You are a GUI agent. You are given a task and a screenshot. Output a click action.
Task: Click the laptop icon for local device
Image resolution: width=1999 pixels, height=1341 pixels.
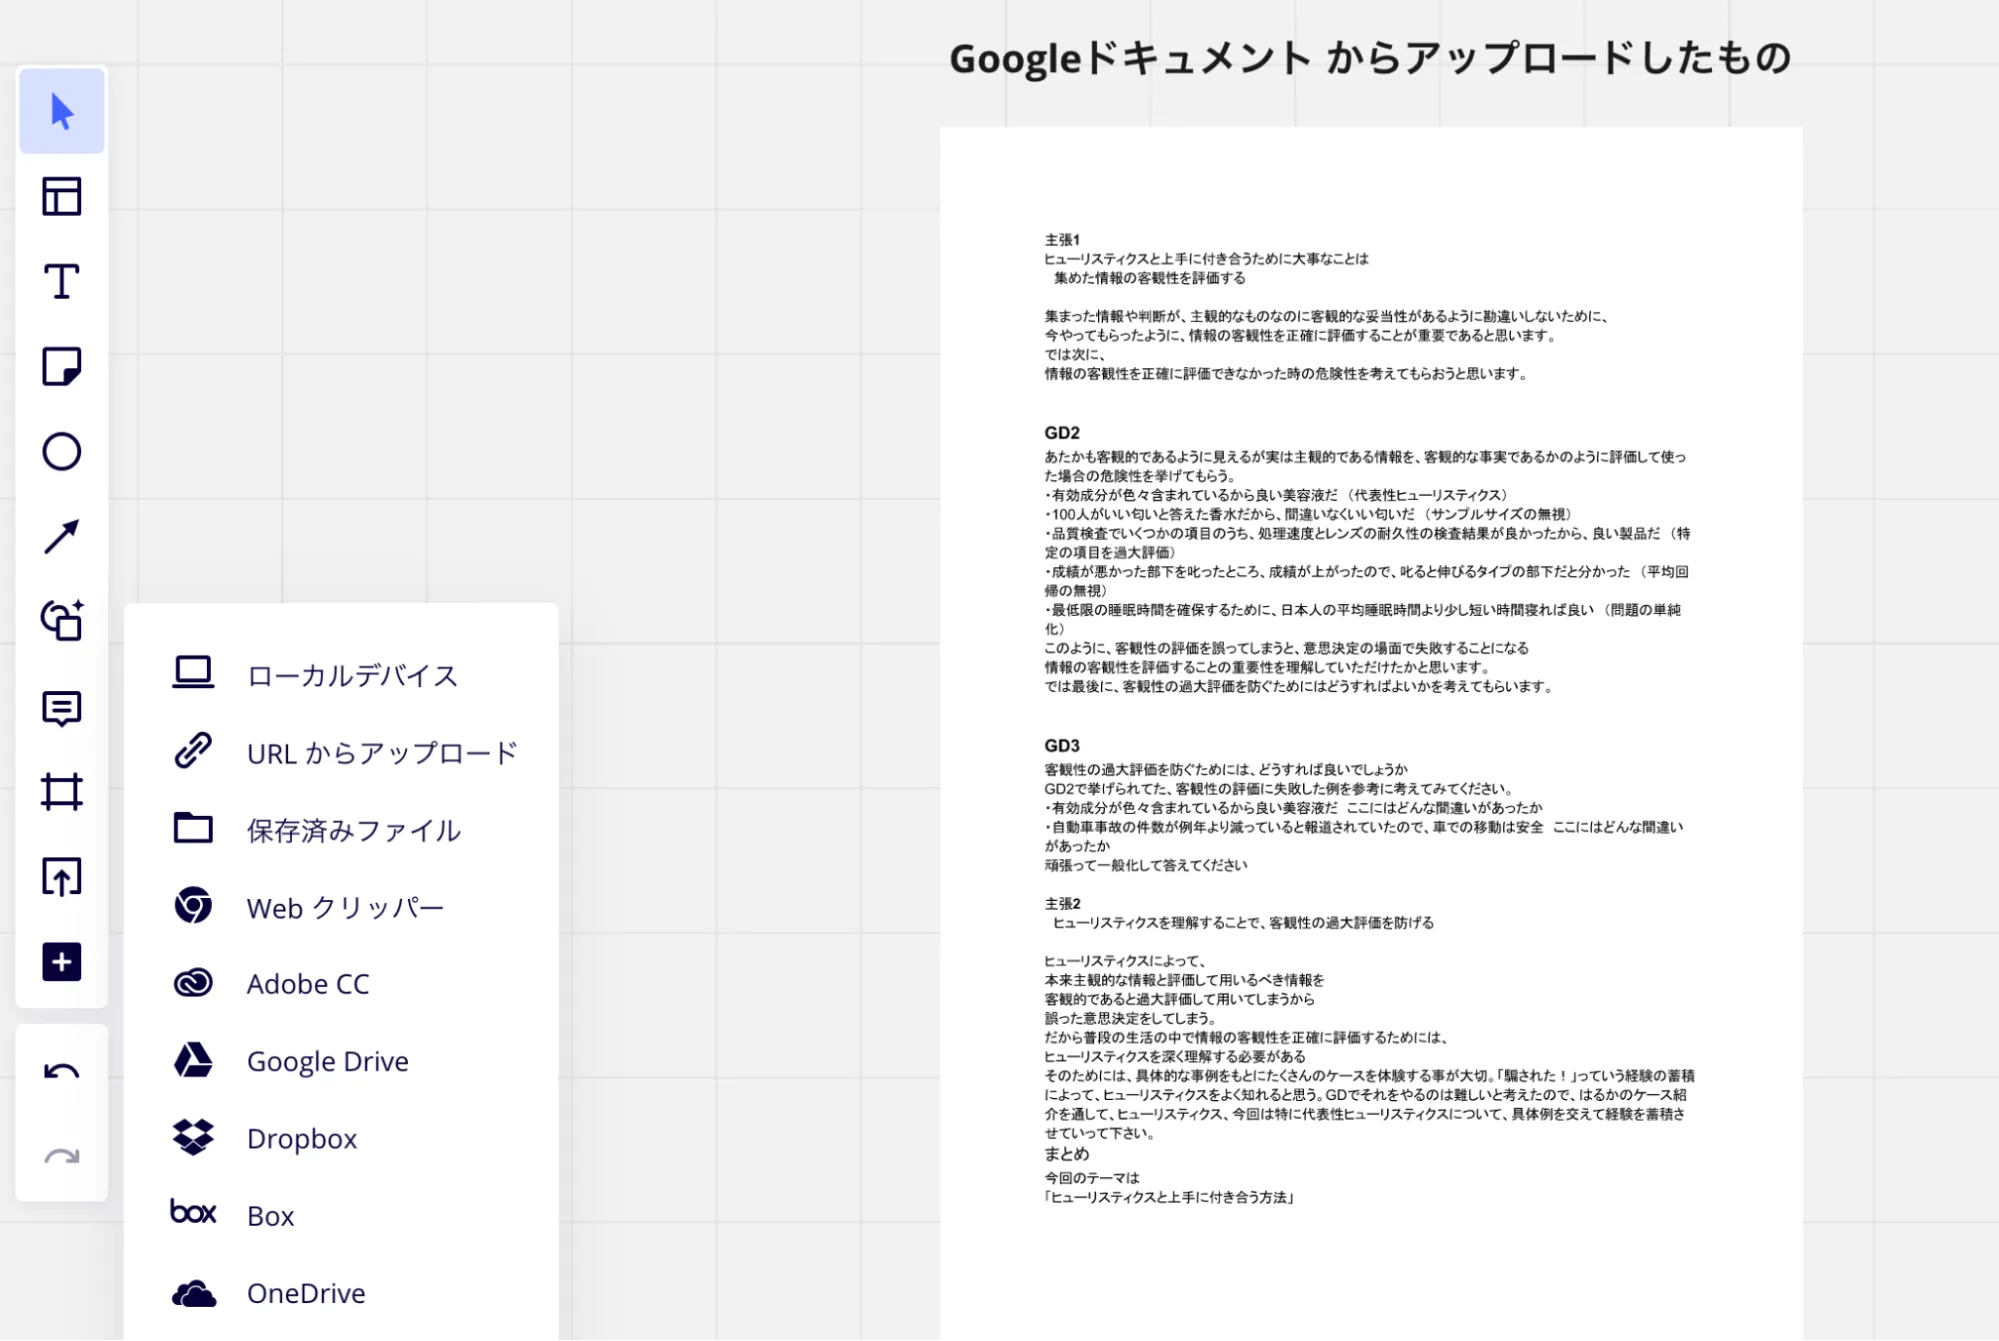[193, 673]
